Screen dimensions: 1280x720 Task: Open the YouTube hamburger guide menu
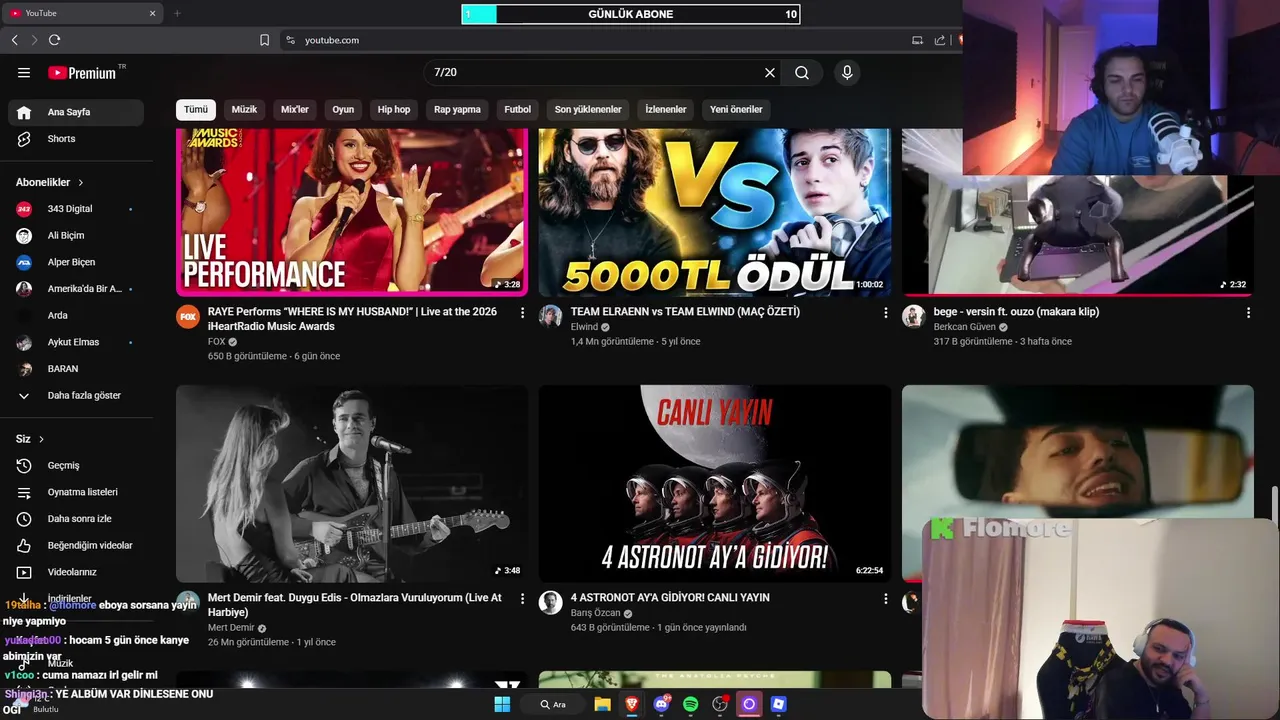(24, 73)
